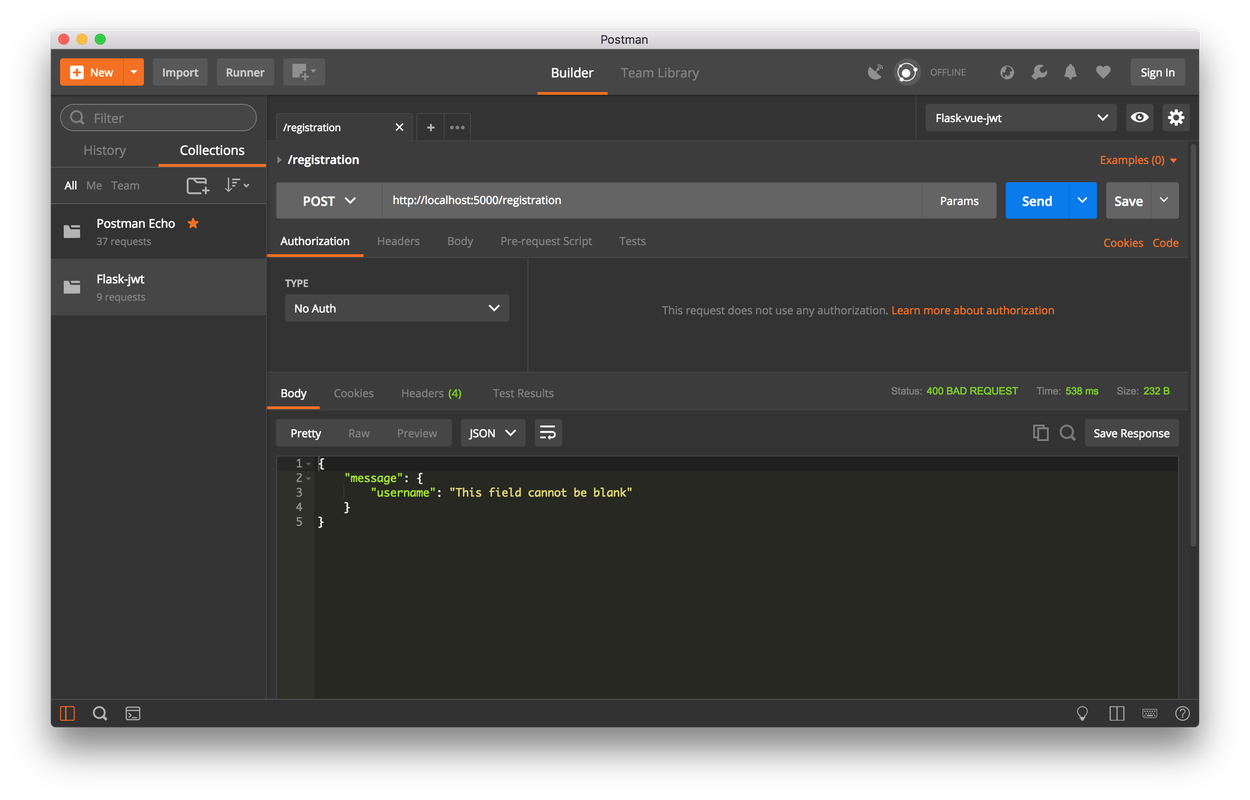Expand Examples (0) dropdown
1250x800 pixels.
tap(1138, 160)
